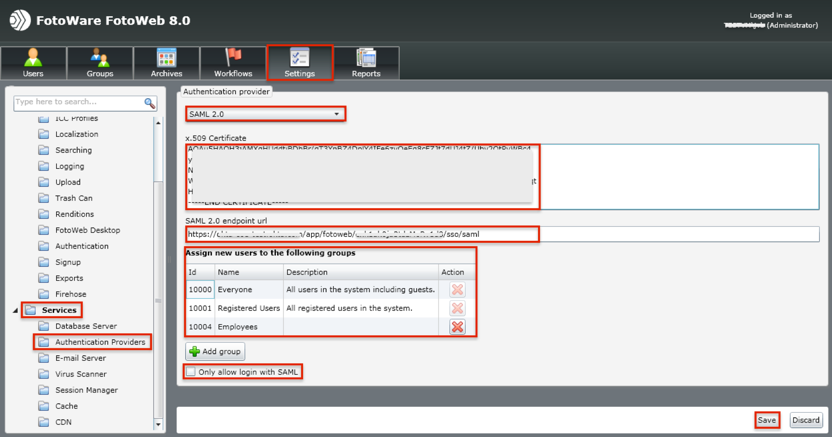Viewport: 832px width, 437px height.
Task: Select Authentication Providers in tree
Action: (100, 342)
